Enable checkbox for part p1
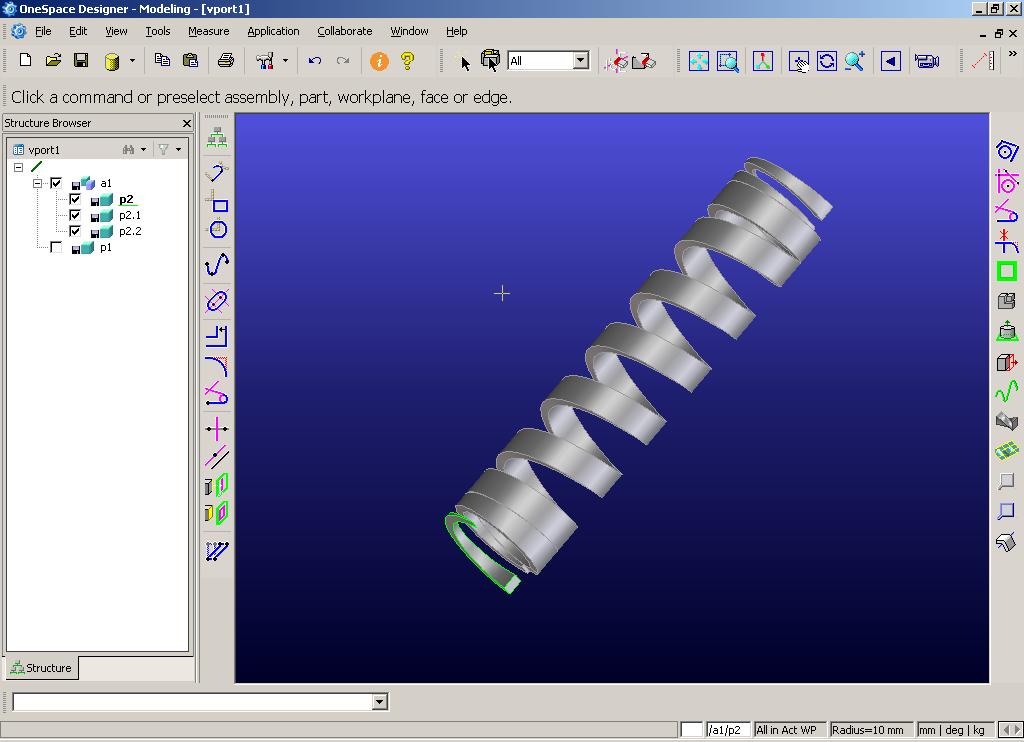The image size is (1024, 742). (56, 247)
